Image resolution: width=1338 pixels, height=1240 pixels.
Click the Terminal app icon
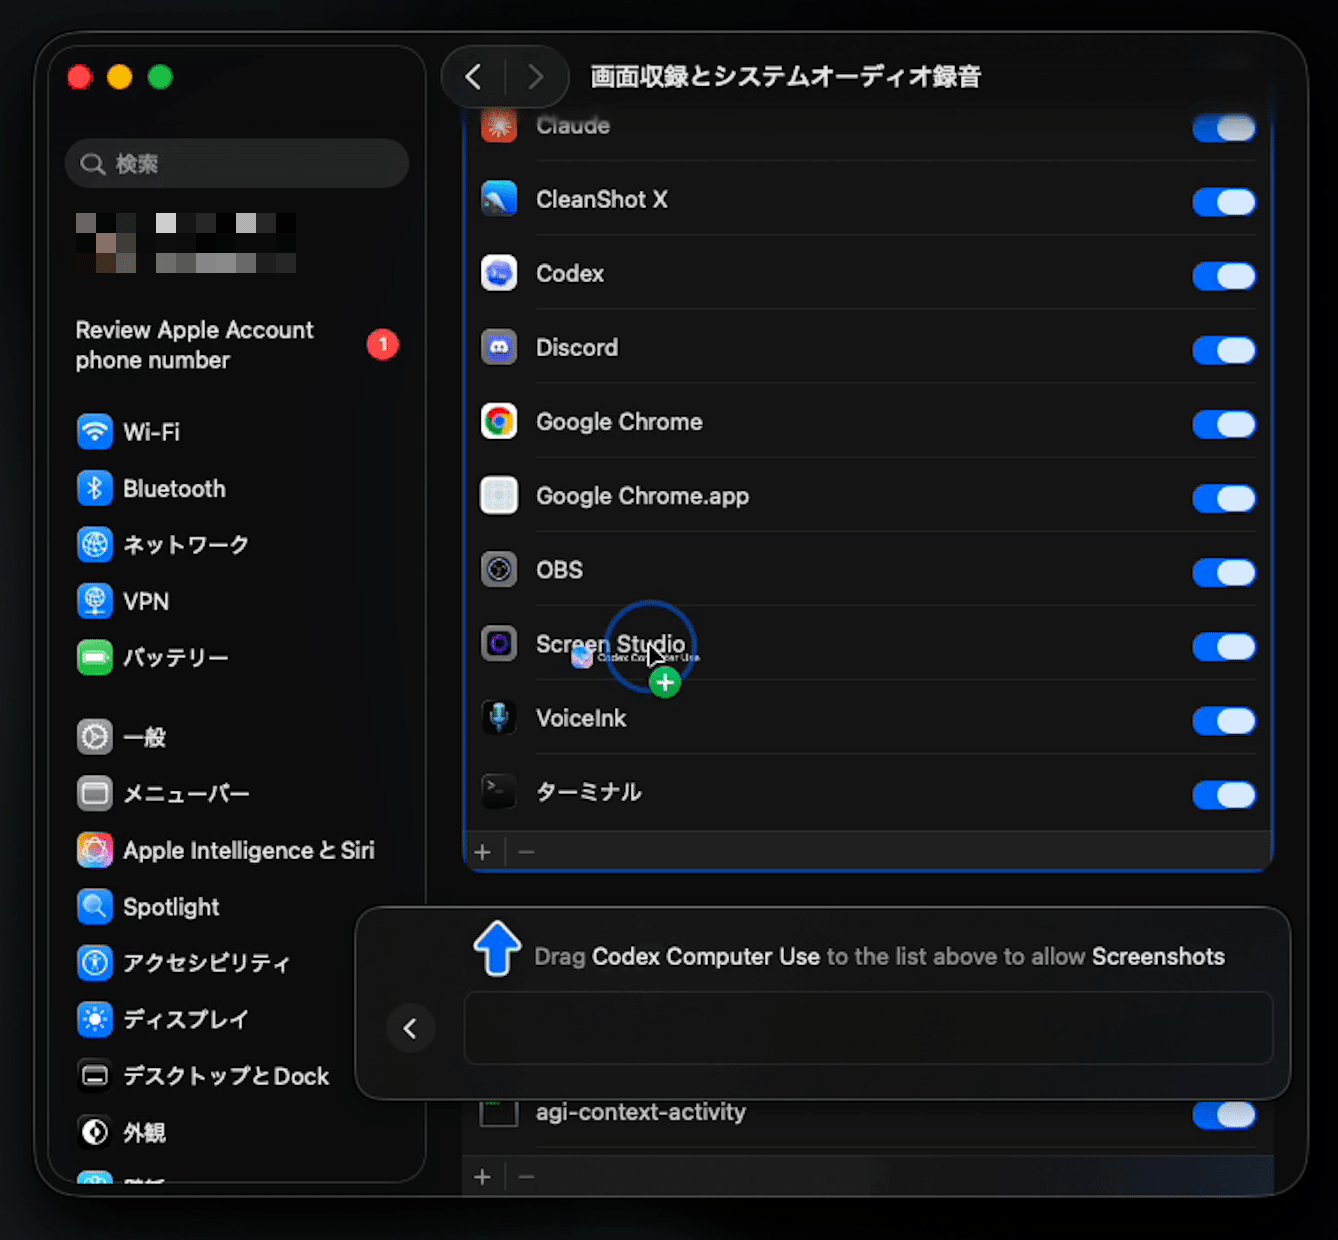[499, 792]
